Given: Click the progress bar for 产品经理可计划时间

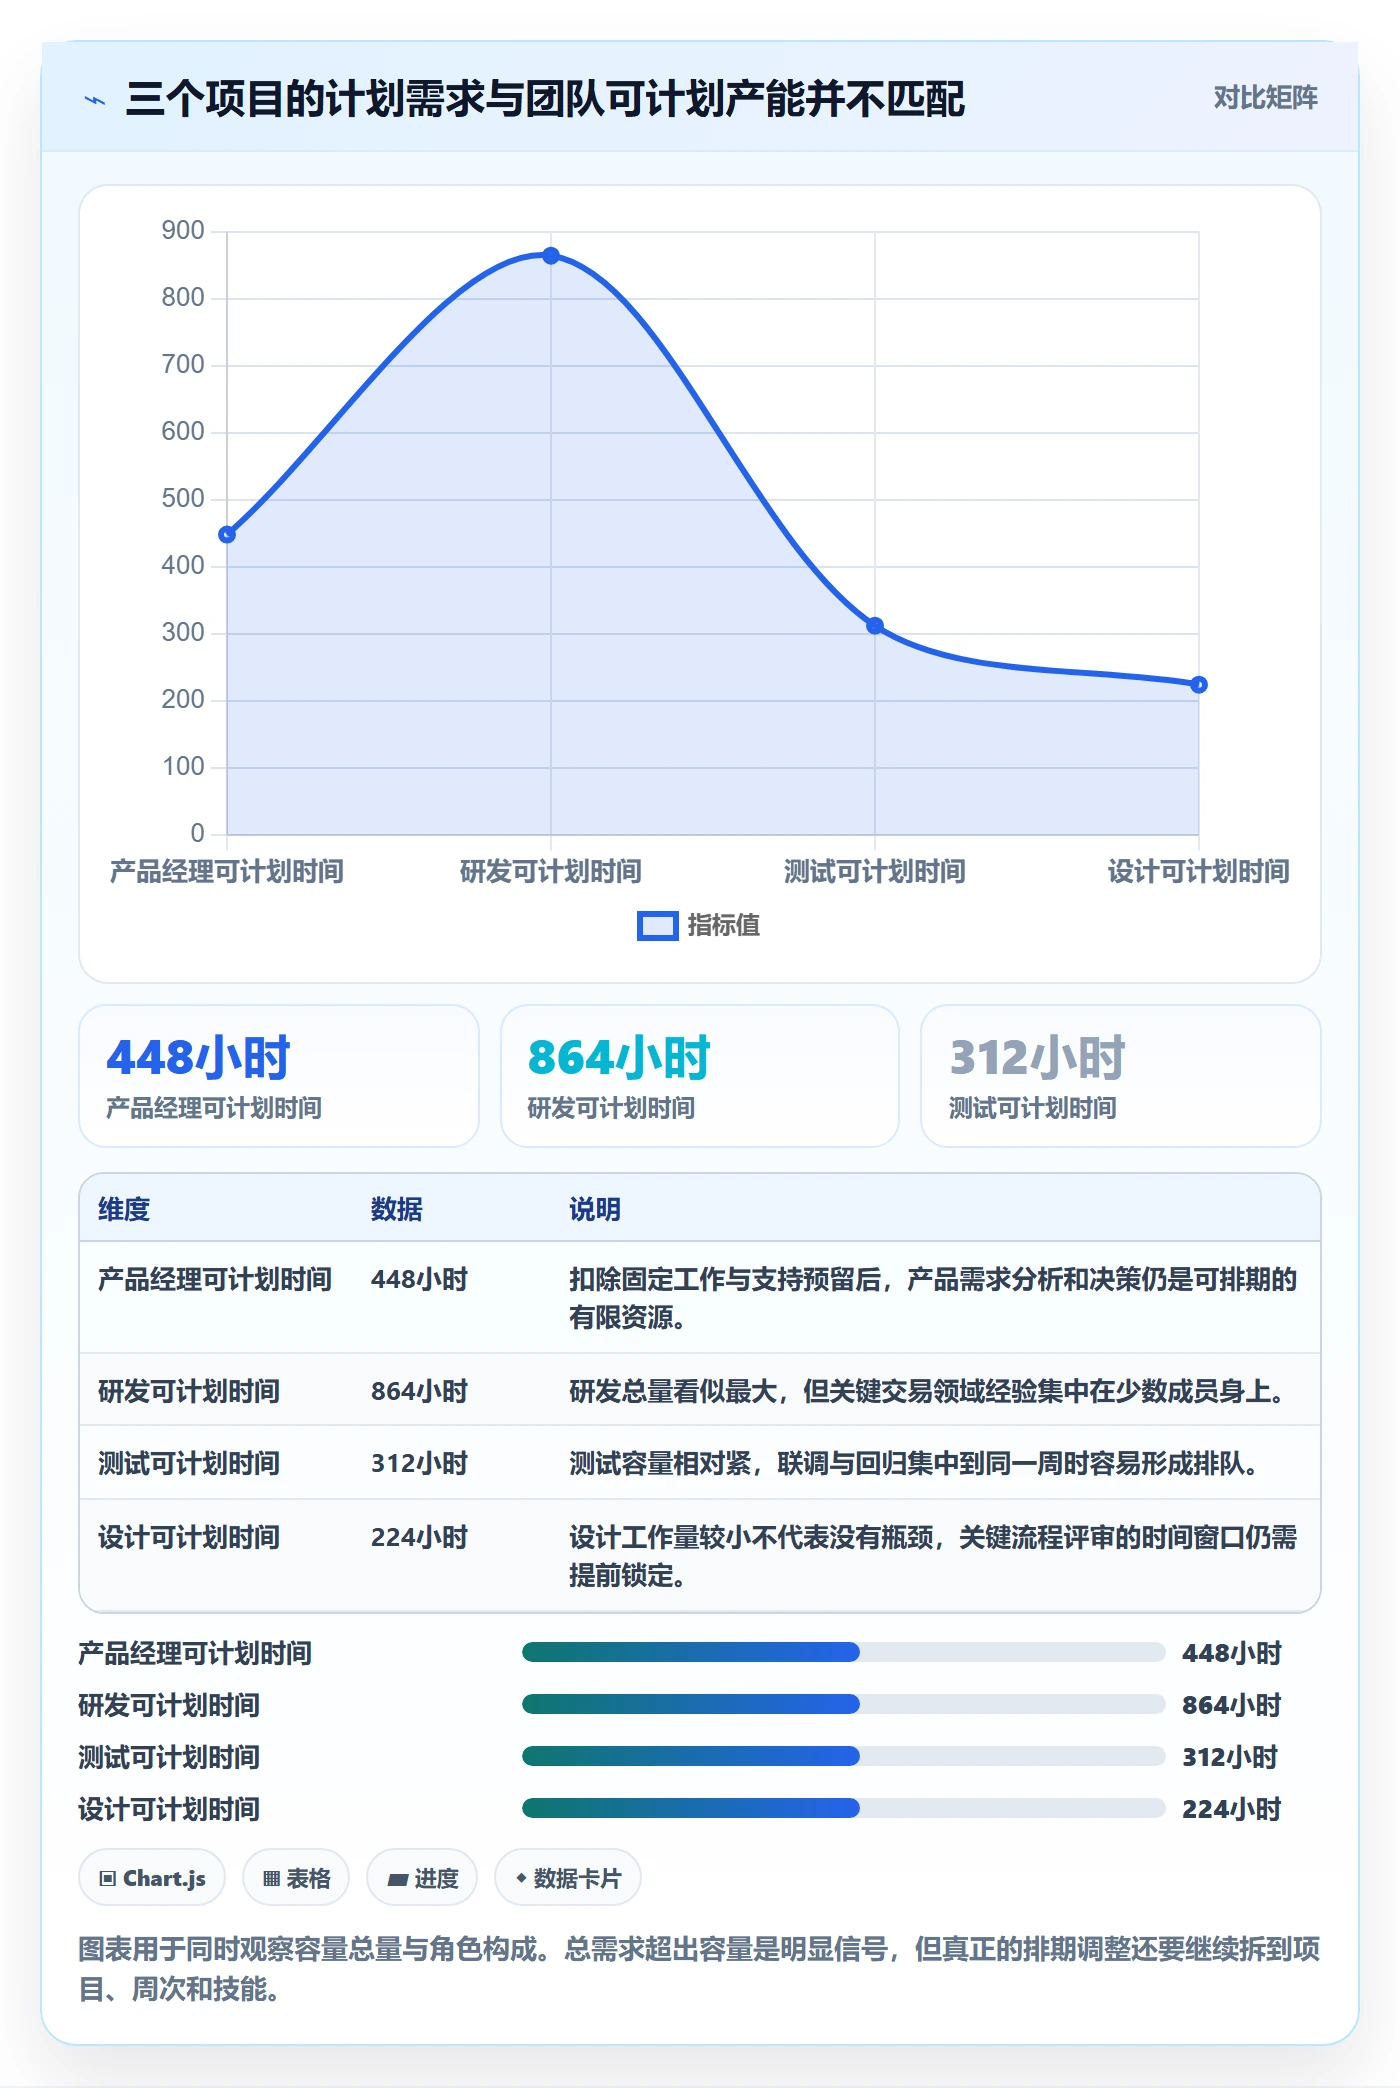Looking at the screenshot, I should pos(844,1652).
